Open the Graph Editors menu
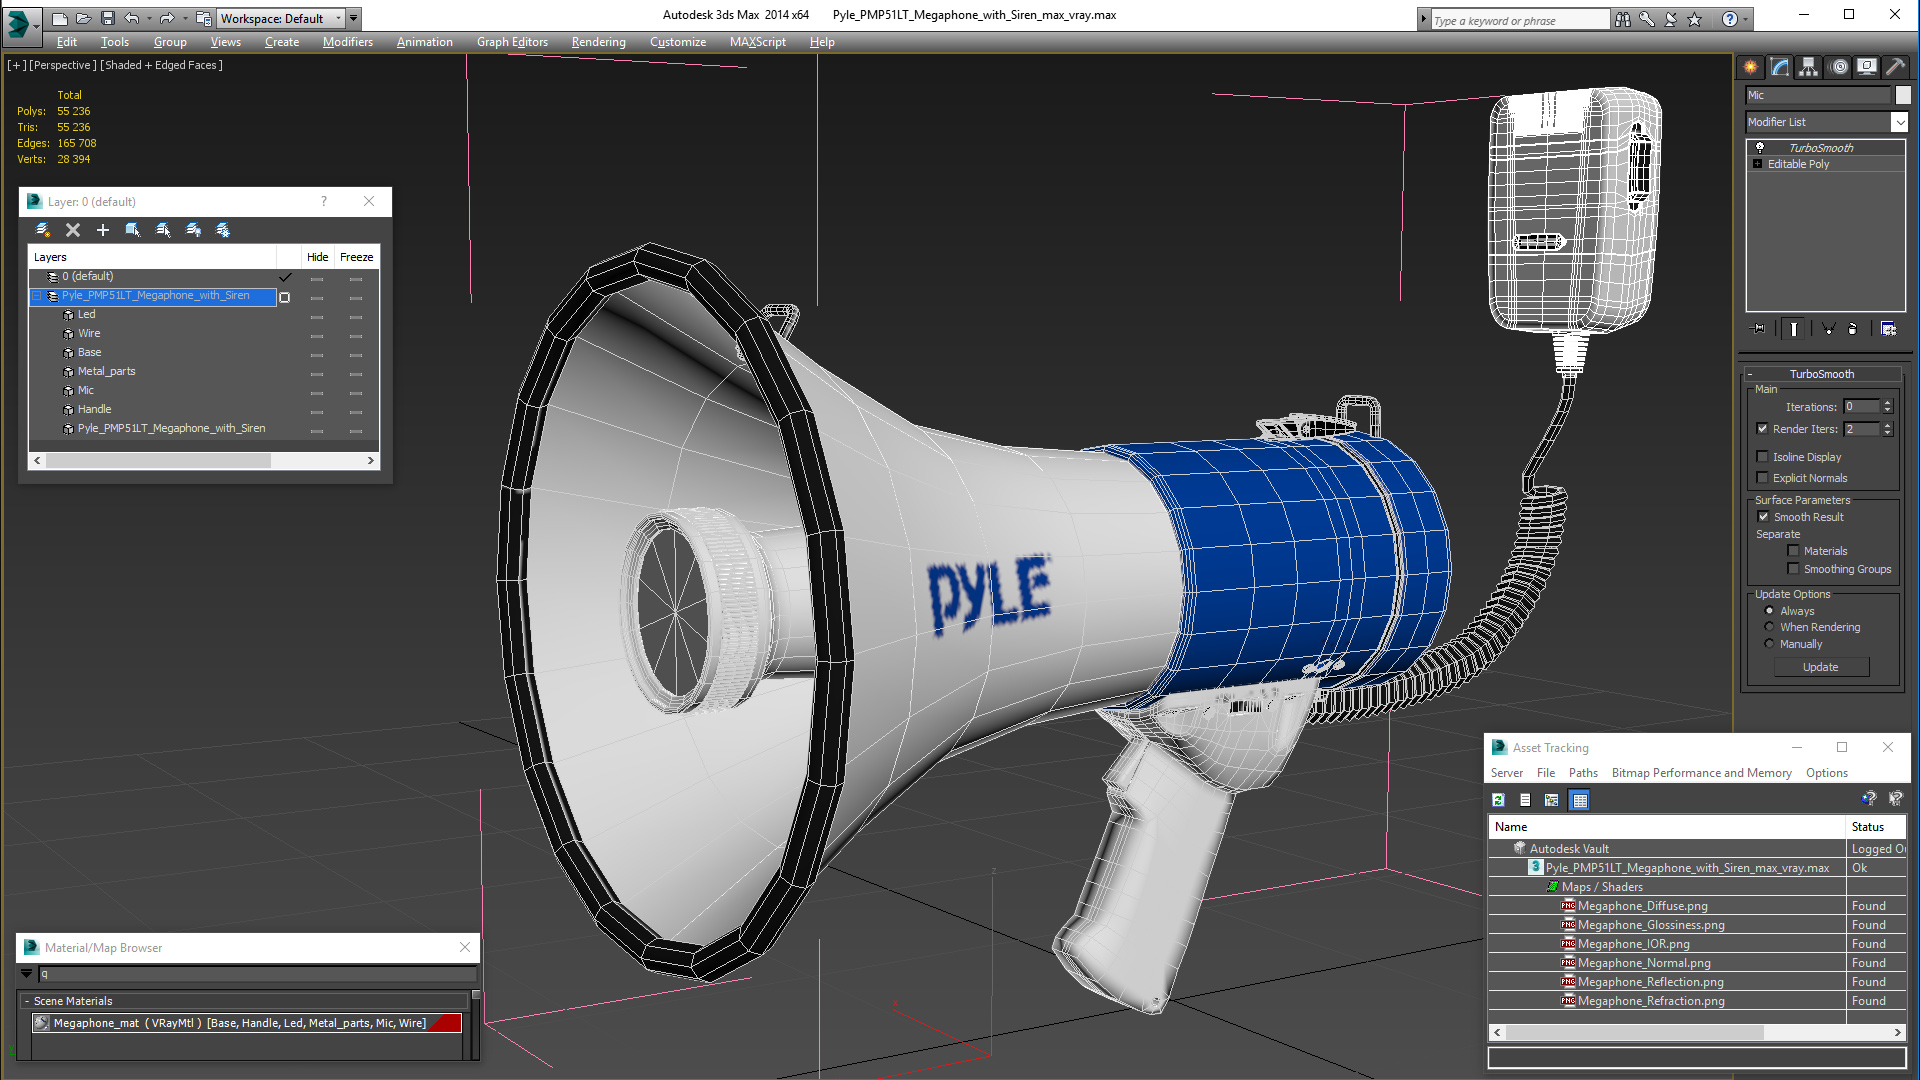The width and height of the screenshot is (1920, 1080). coord(512,42)
